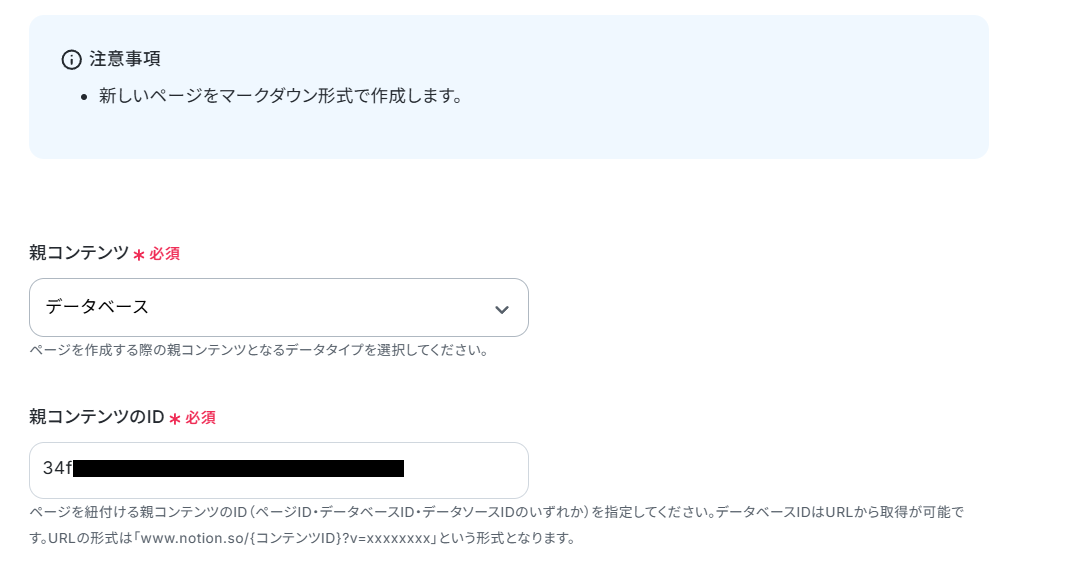Select the データベース text in the combo box
The image size is (1066, 566).
click(x=97, y=307)
